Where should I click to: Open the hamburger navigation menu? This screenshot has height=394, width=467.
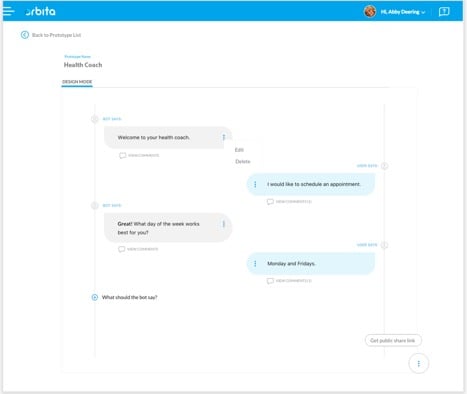(x=8, y=11)
